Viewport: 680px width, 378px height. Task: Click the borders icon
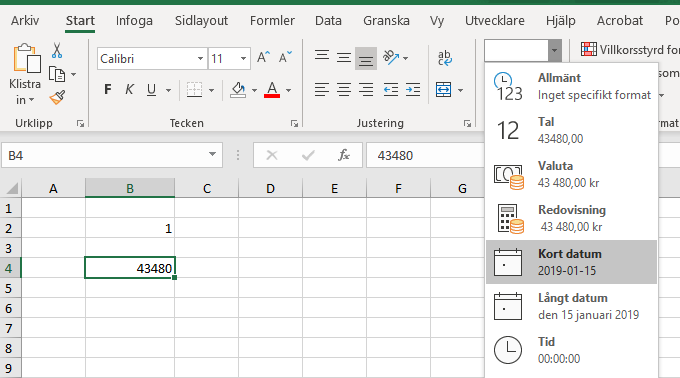[x=194, y=90]
